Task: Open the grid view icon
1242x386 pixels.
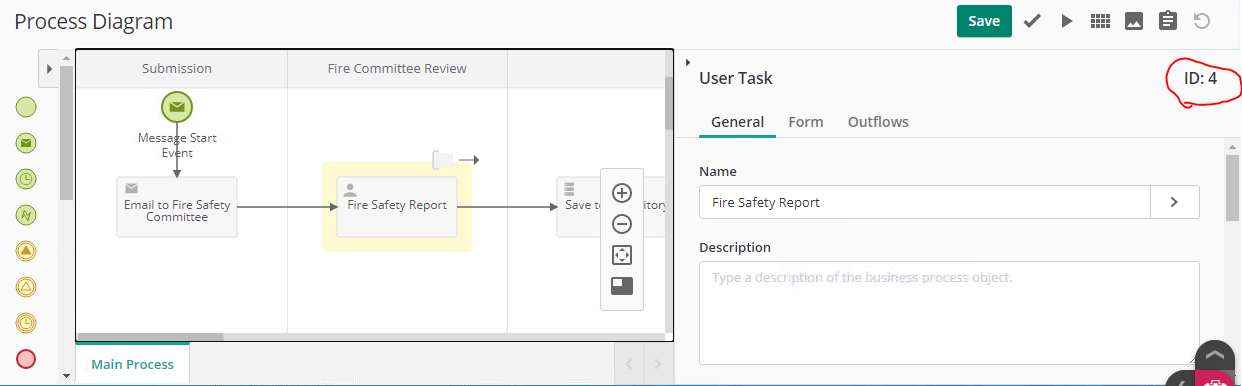Action: click(x=1100, y=21)
